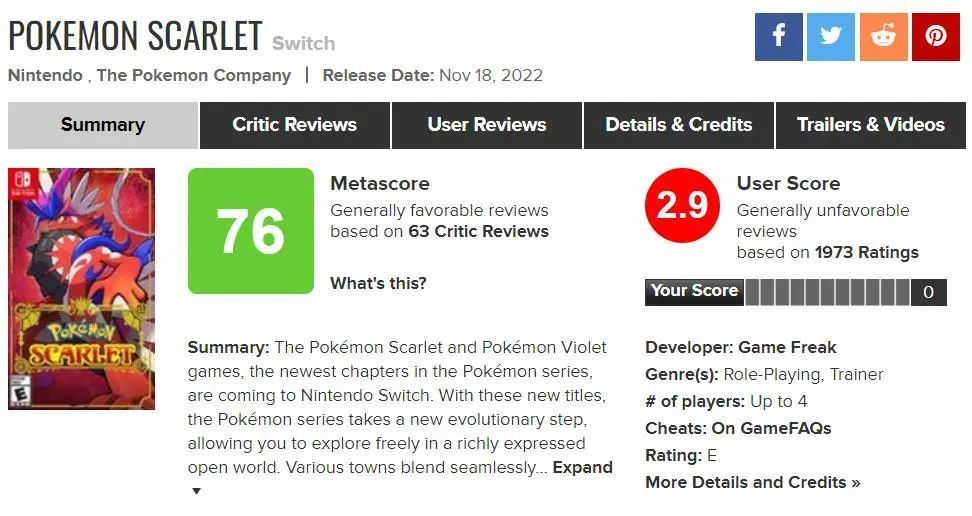The width and height of the screenshot is (972, 516).
Task: Click the red 2.9 user score circle
Action: (x=681, y=206)
